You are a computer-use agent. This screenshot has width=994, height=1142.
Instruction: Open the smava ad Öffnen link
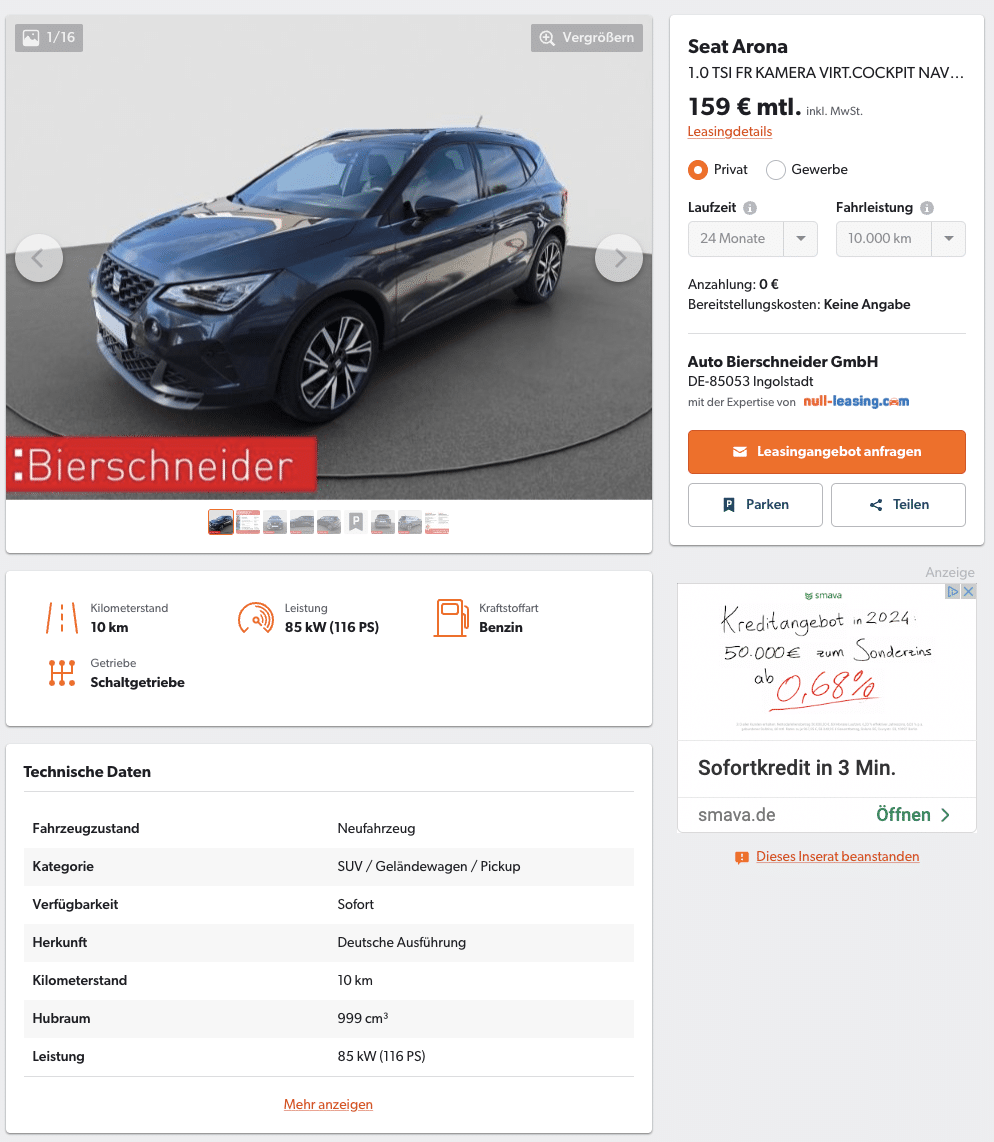(912, 815)
